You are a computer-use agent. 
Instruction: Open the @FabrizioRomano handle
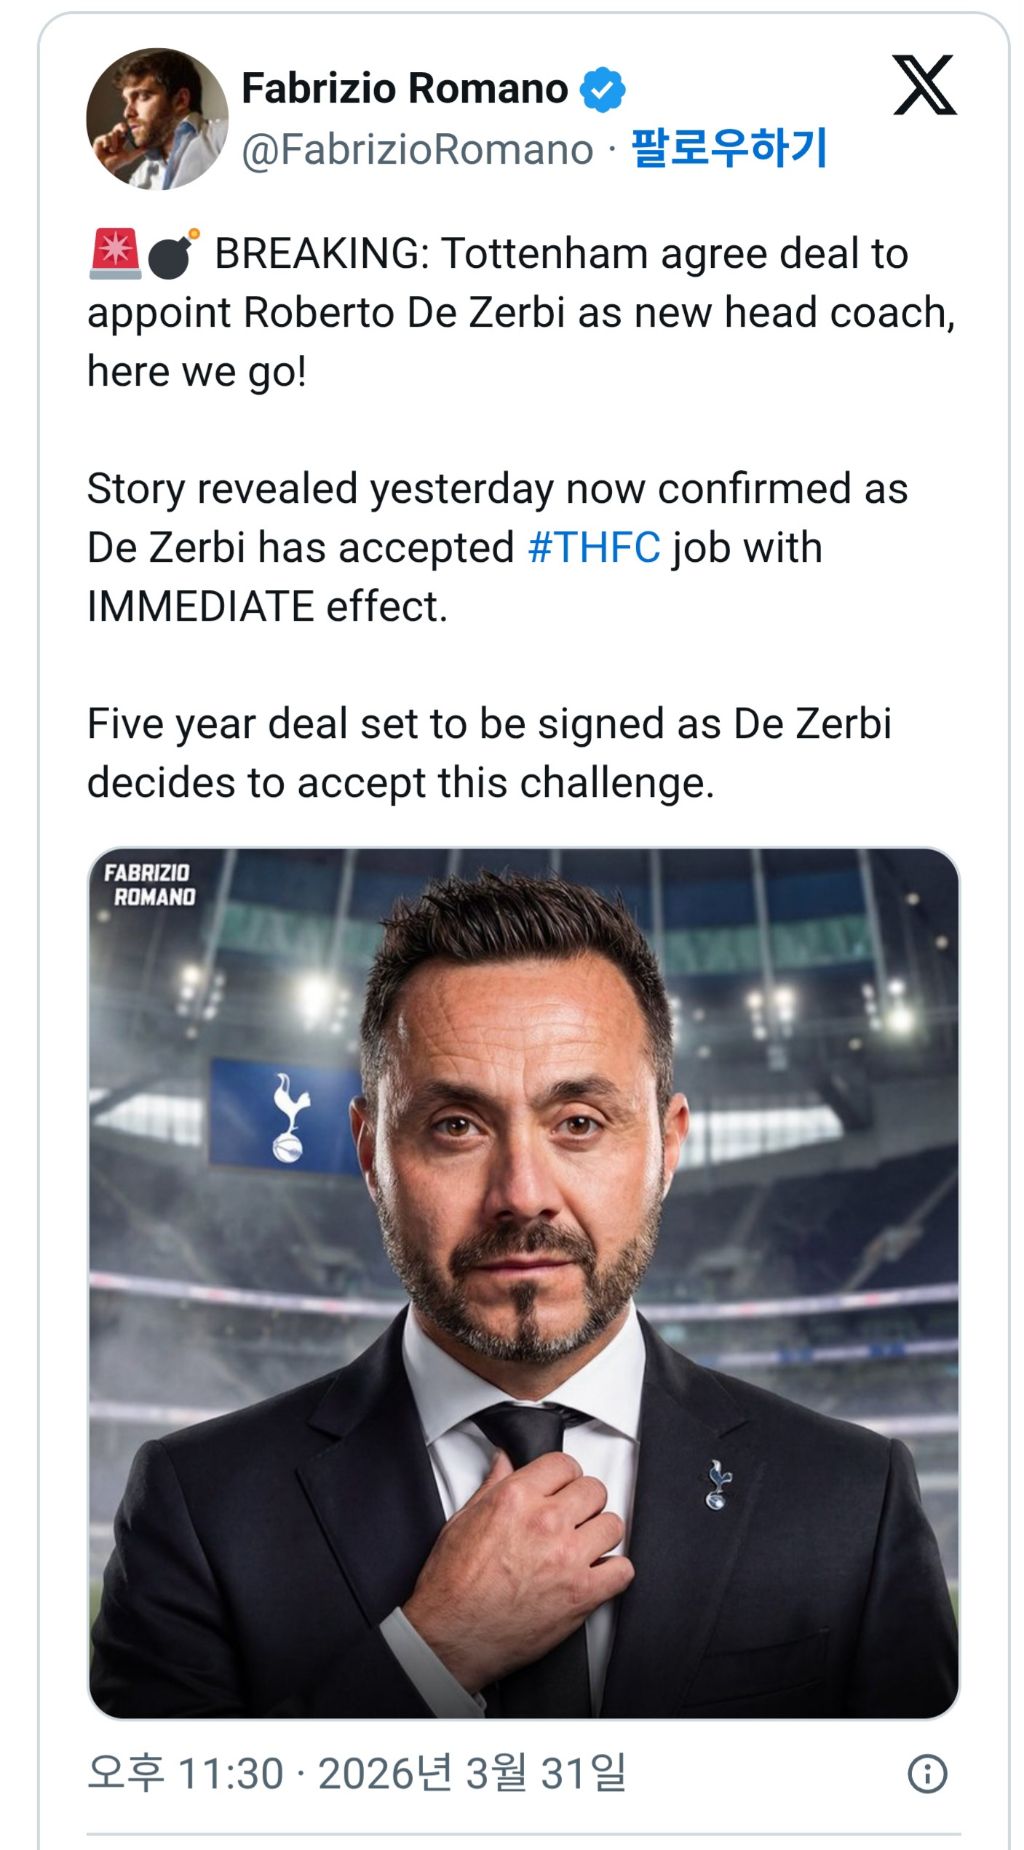point(417,150)
